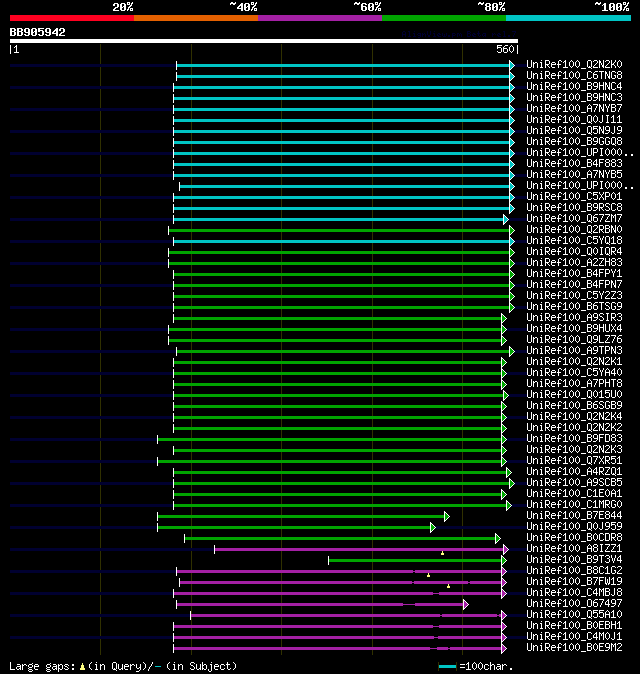
Task: Select the UniRef100_B0E9M2 label
Action: (x=574, y=647)
